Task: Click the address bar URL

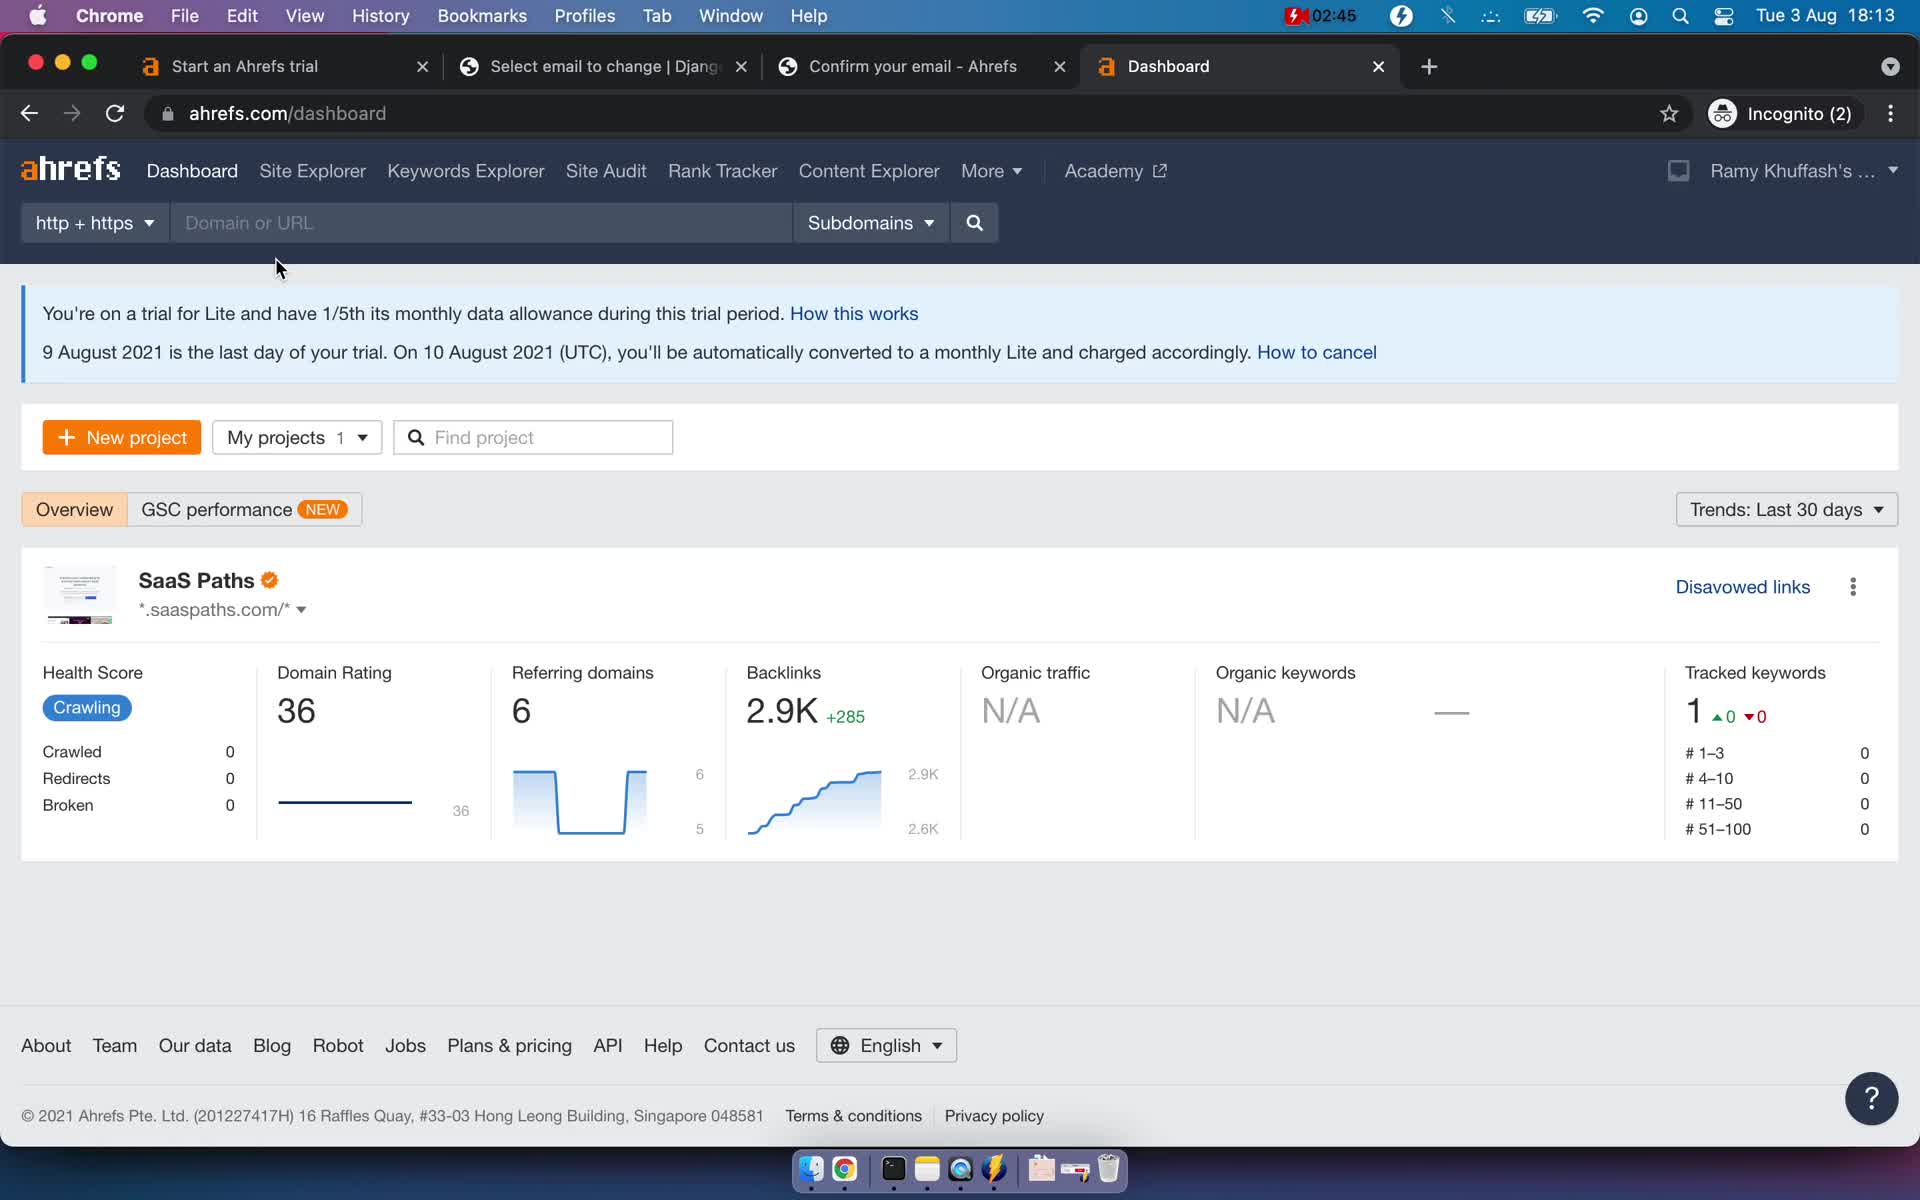Action: [287, 114]
